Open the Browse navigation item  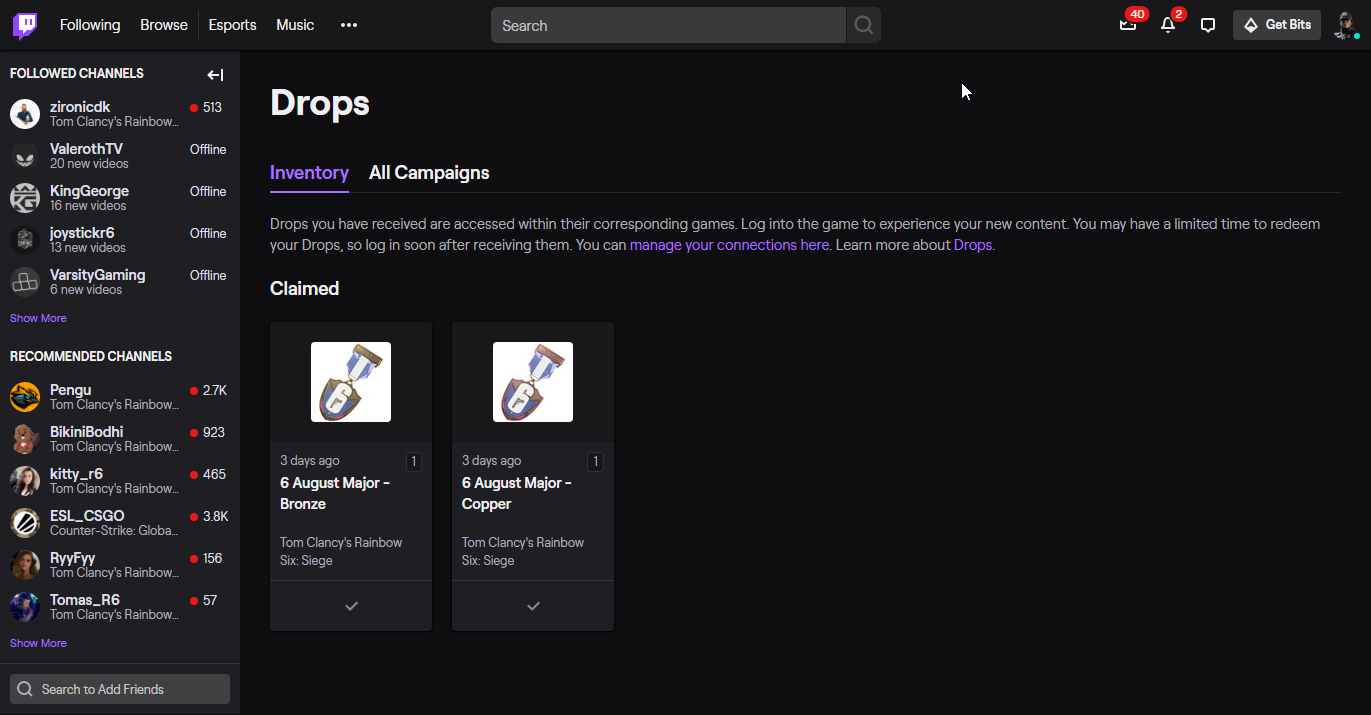coord(164,25)
